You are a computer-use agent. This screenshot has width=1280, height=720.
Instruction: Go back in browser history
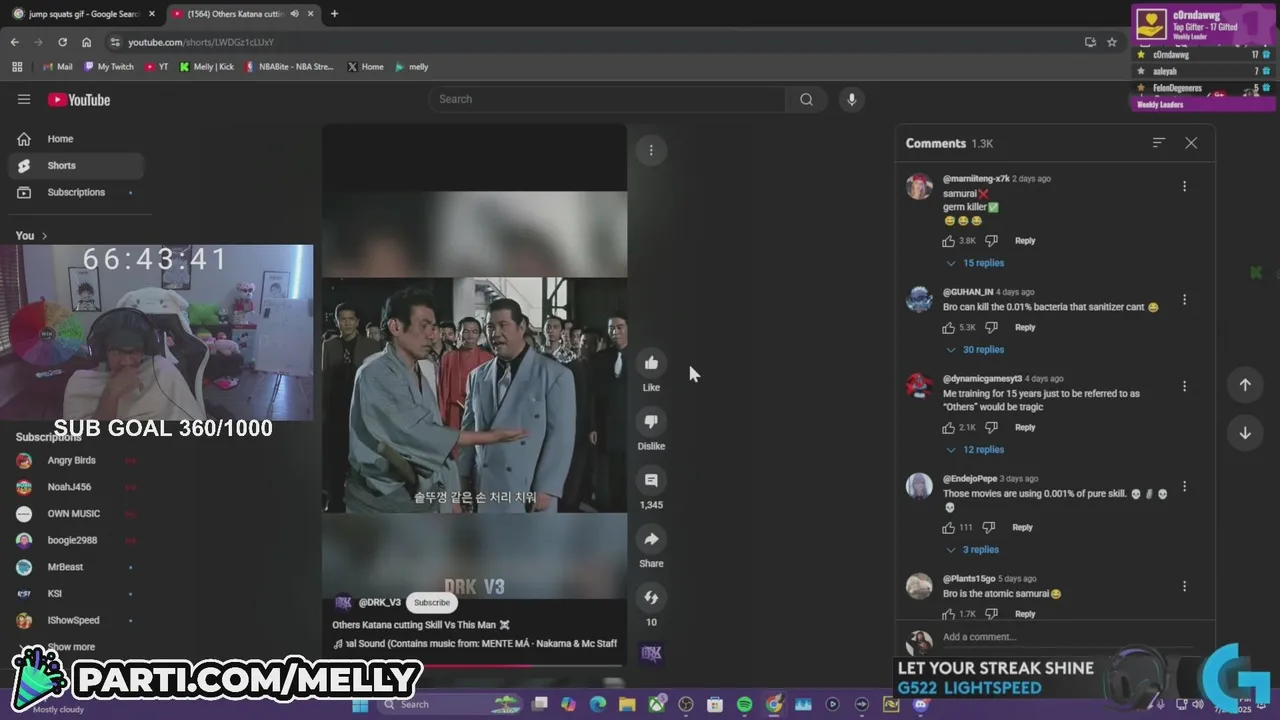[x=14, y=42]
